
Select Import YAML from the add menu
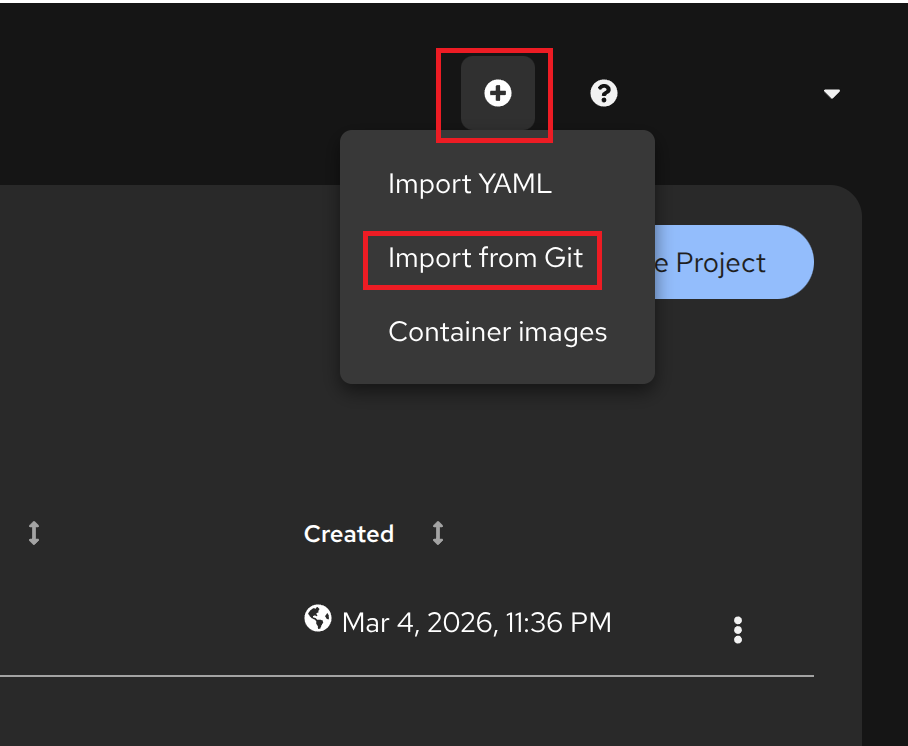(470, 184)
